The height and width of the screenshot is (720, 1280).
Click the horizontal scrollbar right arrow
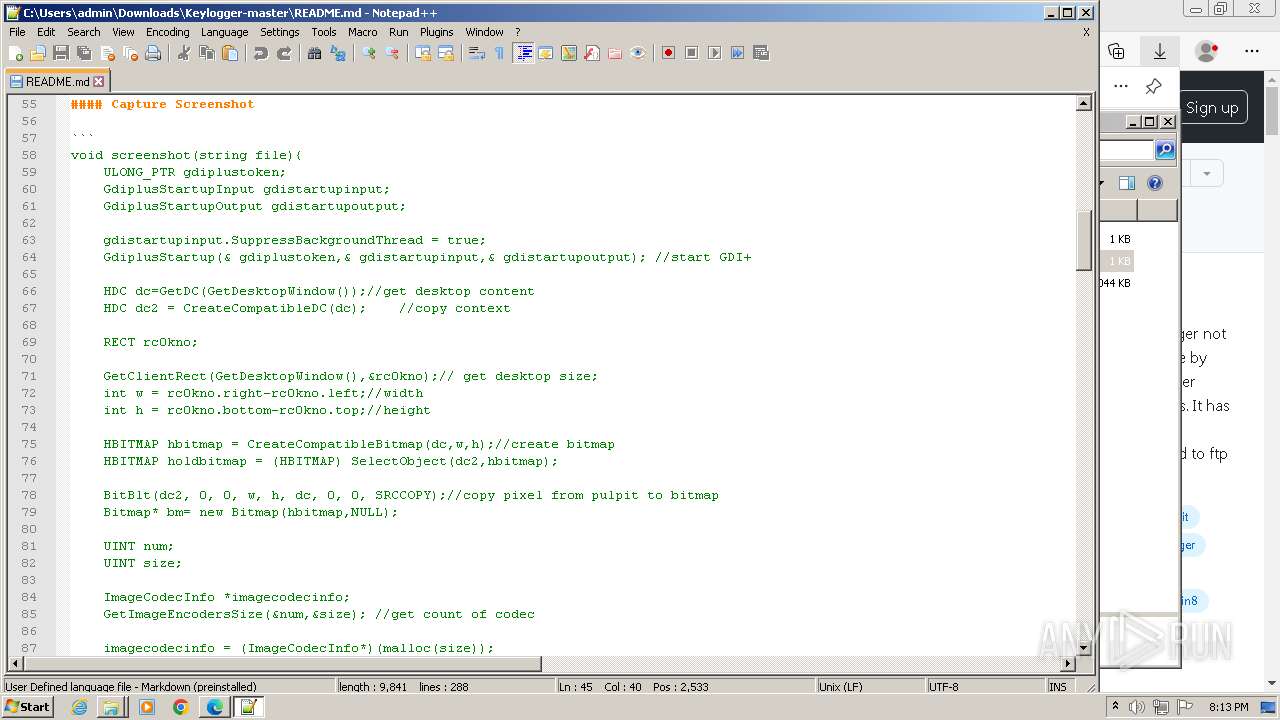(1068, 663)
